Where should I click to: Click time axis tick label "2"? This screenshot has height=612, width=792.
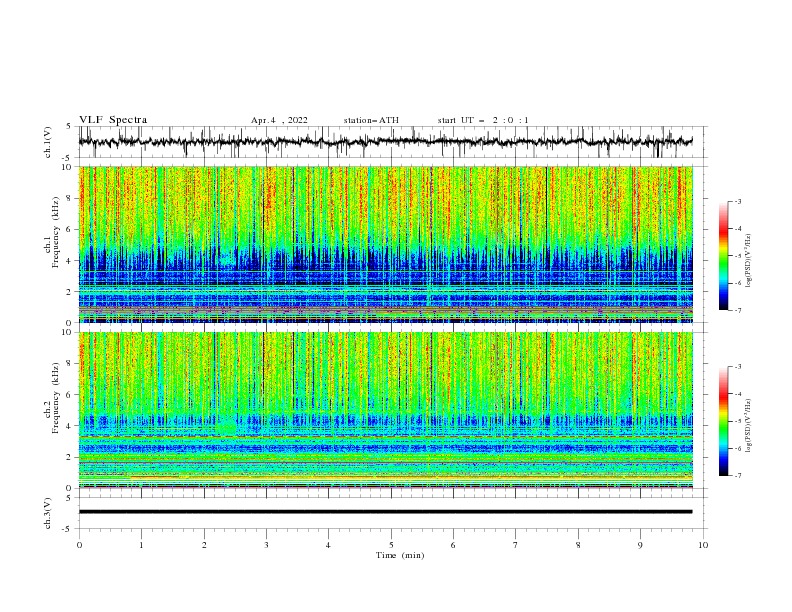click(x=204, y=545)
